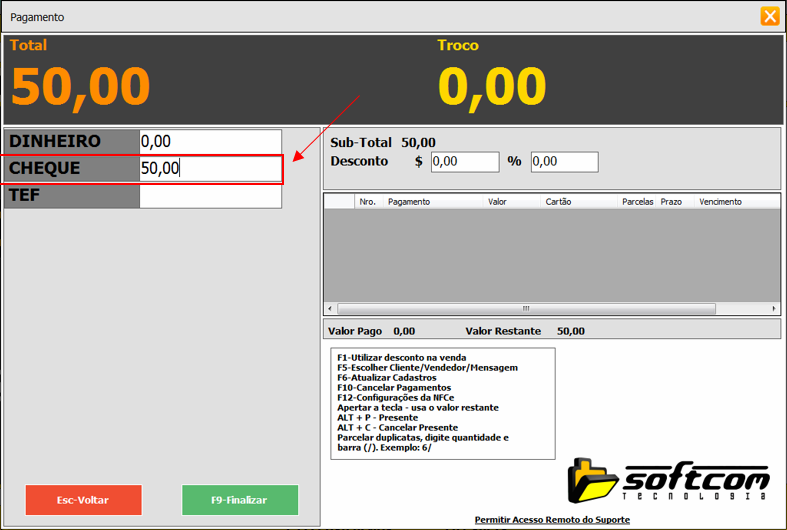787x530 pixels.
Task: Focus the DINHEIRO amount field
Action: point(210,142)
